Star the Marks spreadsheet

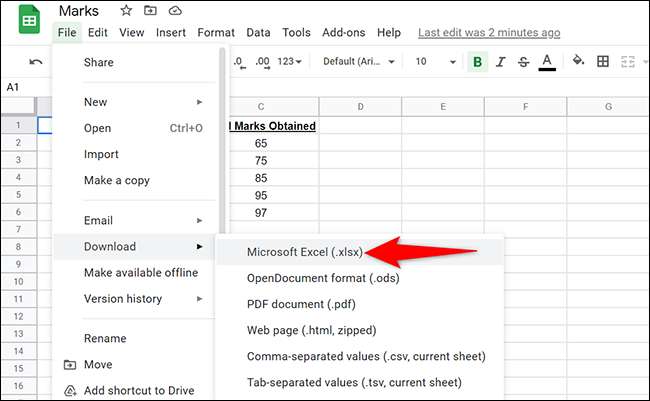click(x=126, y=10)
